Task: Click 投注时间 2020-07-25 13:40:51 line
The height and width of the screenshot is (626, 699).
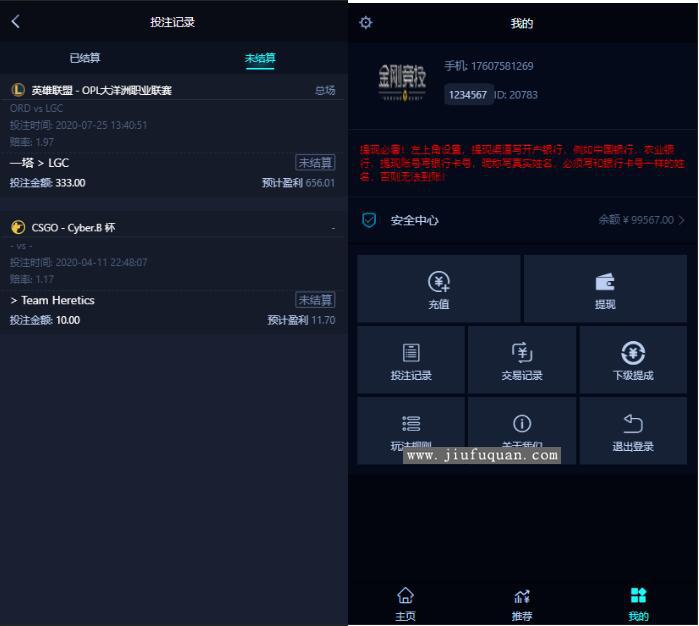Action: [78, 125]
